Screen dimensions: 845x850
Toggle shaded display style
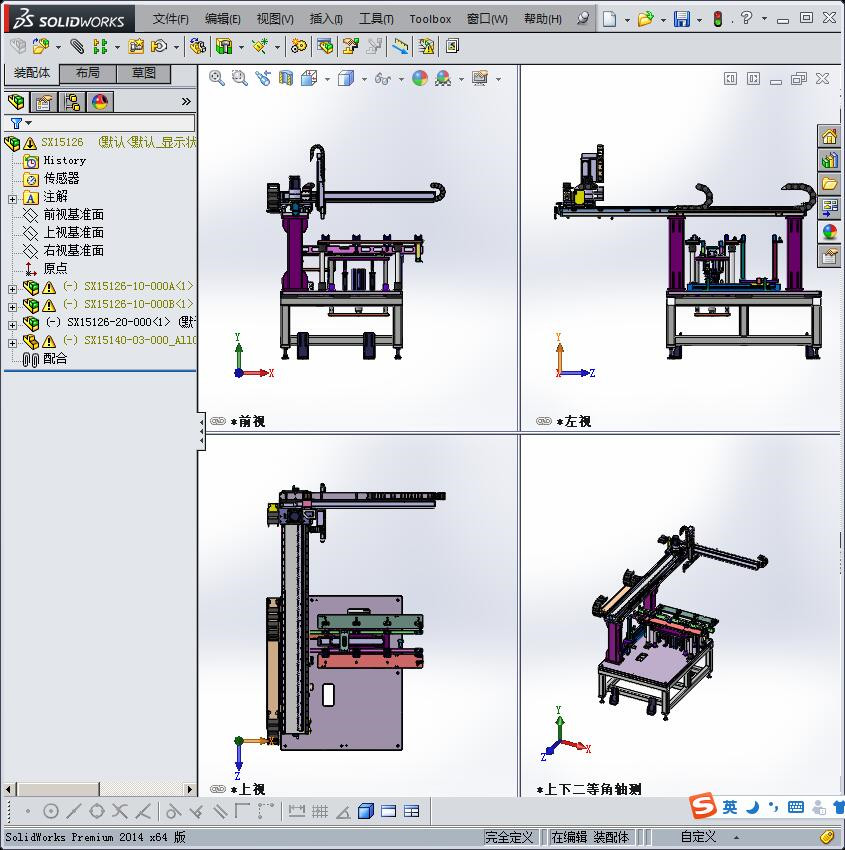coord(348,77)
